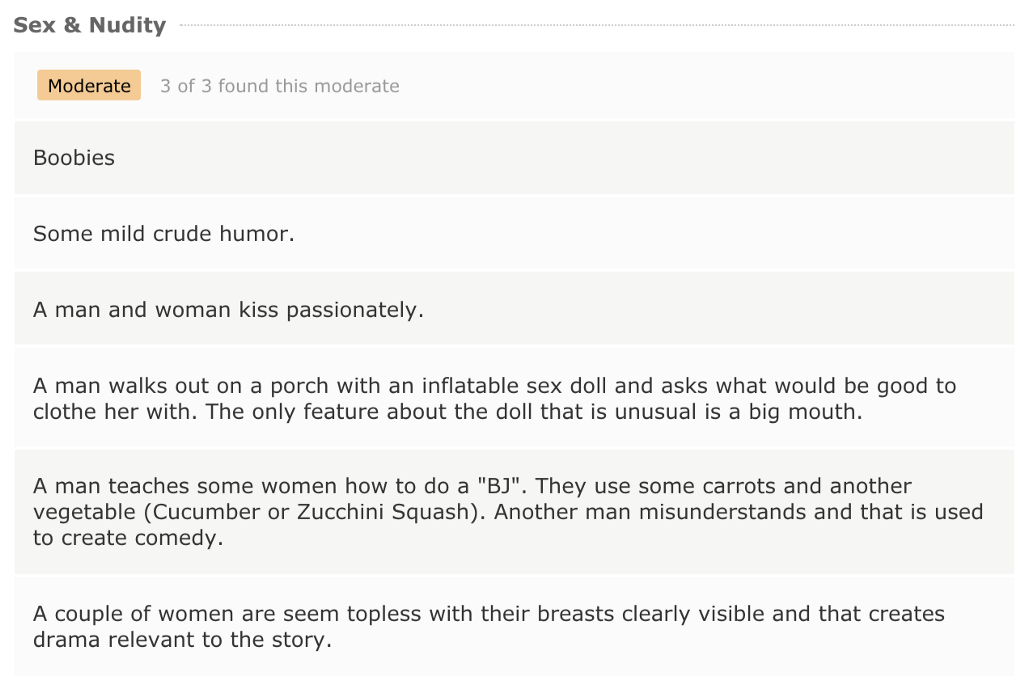The image size is (1024, 684).
Task: Click the '3 of 3 found this moderate' text
Action: click(280, 86)
